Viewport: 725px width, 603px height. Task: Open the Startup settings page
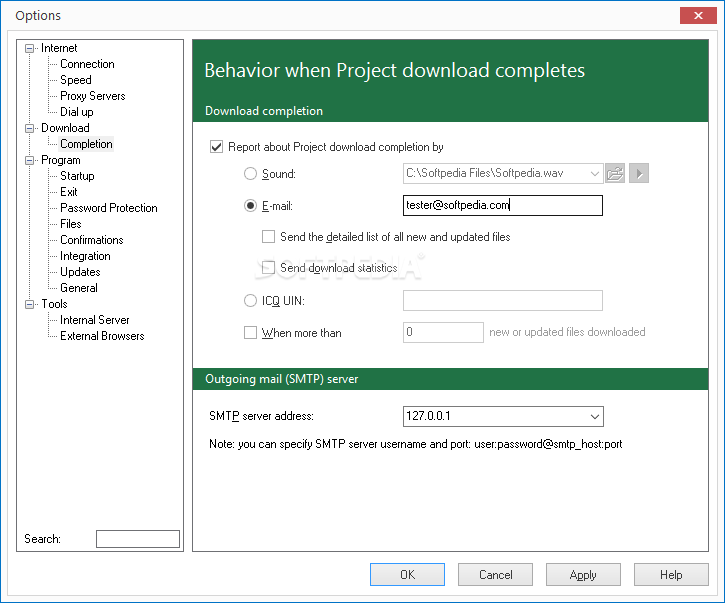77,176
